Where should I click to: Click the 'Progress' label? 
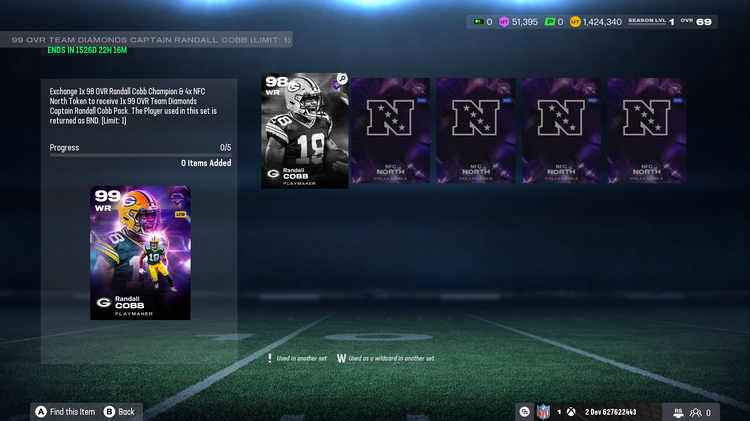tap(64, 147)
